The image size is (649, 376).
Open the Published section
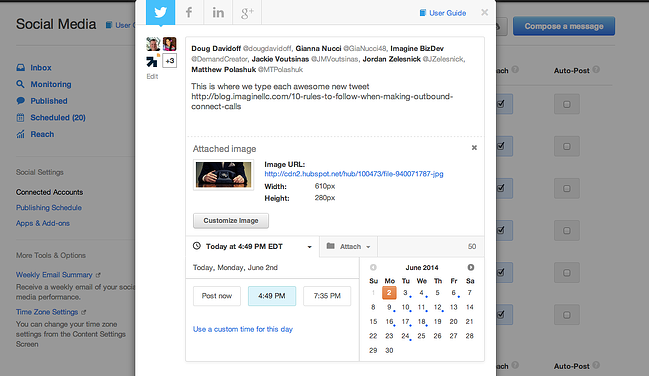pos(48,101)
